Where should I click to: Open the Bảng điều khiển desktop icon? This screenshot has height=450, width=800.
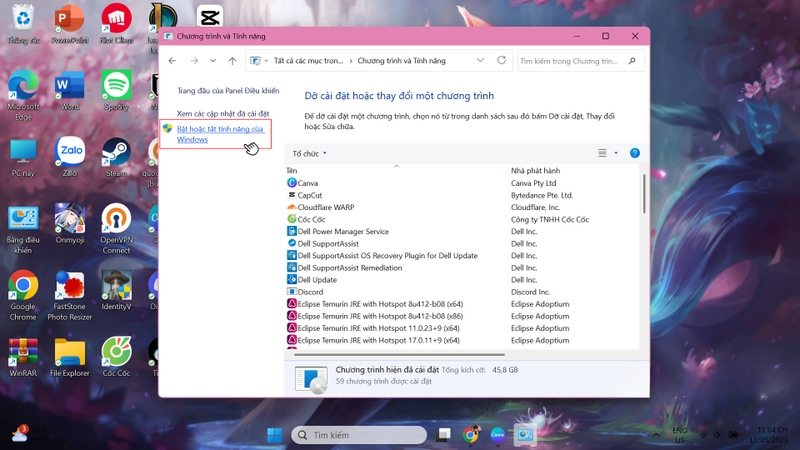coord(23,230)
